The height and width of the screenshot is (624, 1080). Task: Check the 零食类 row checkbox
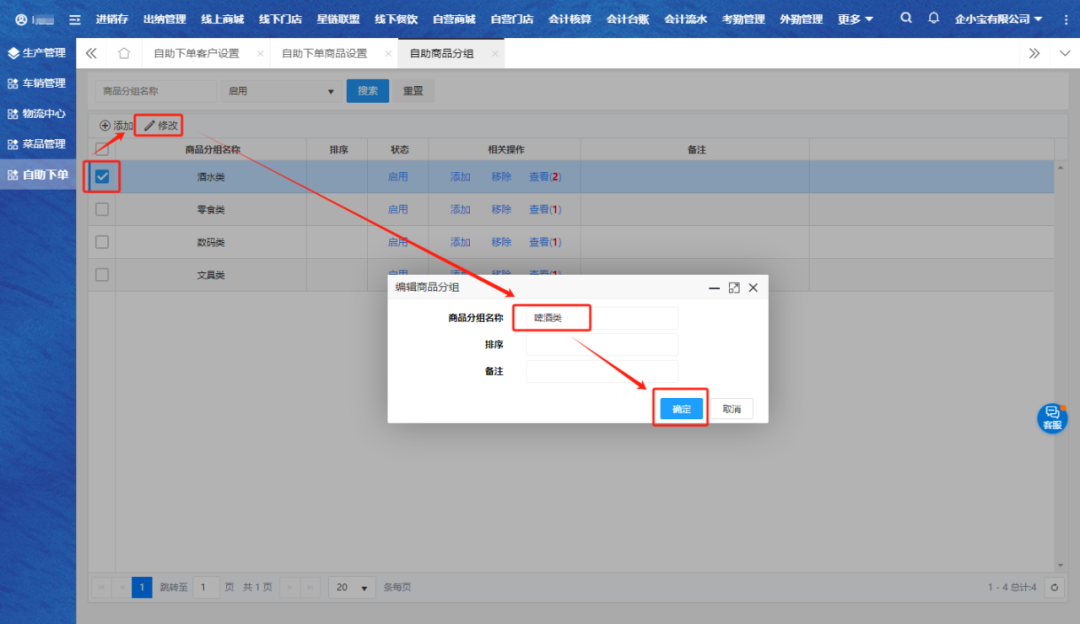coord(102,210)
